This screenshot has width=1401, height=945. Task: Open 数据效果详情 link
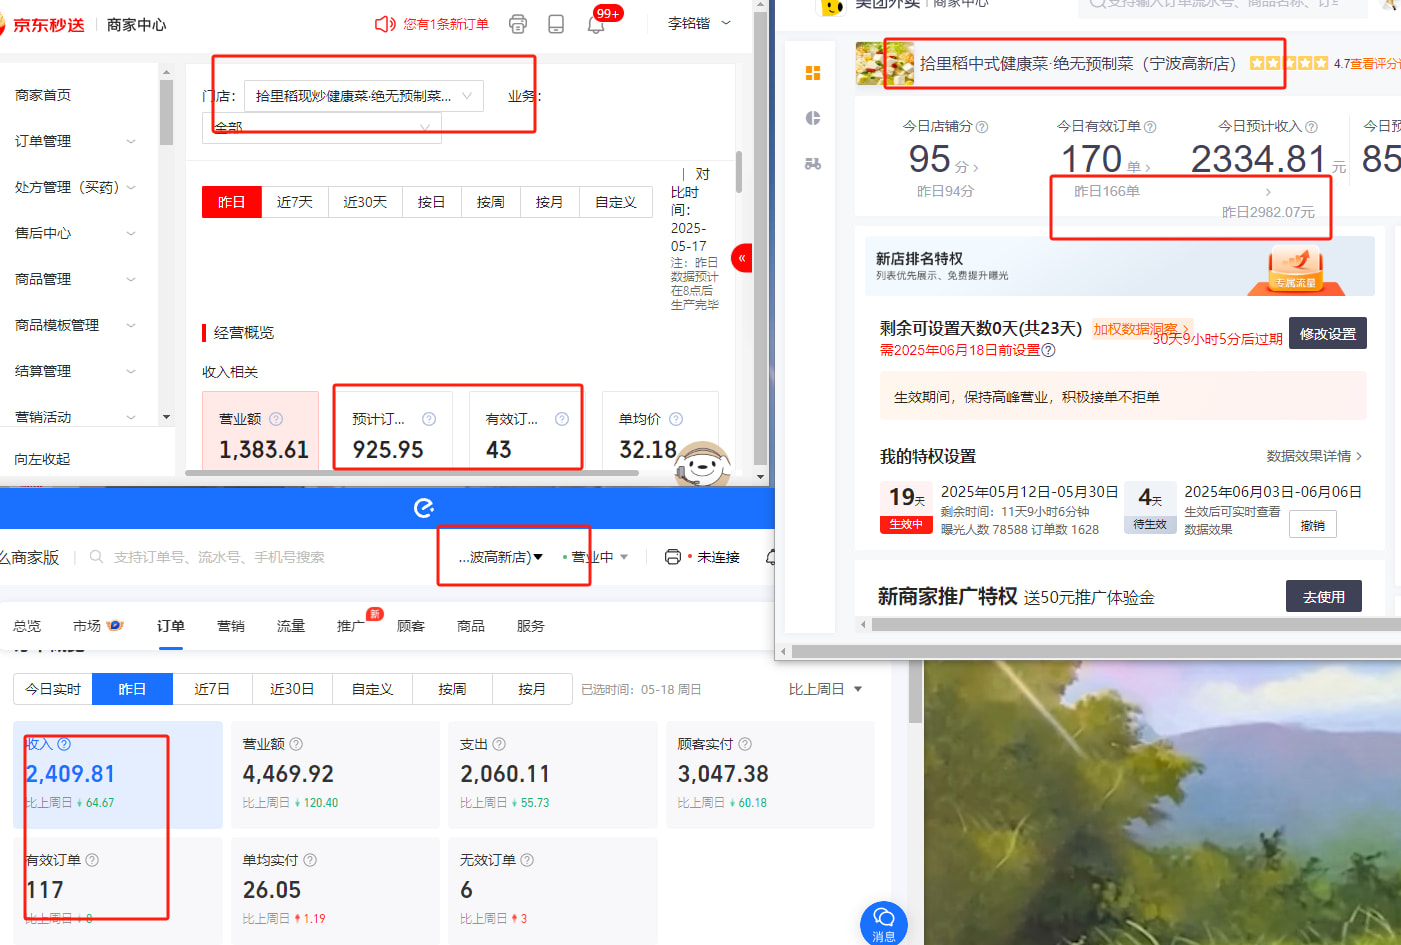point(1314,456)
